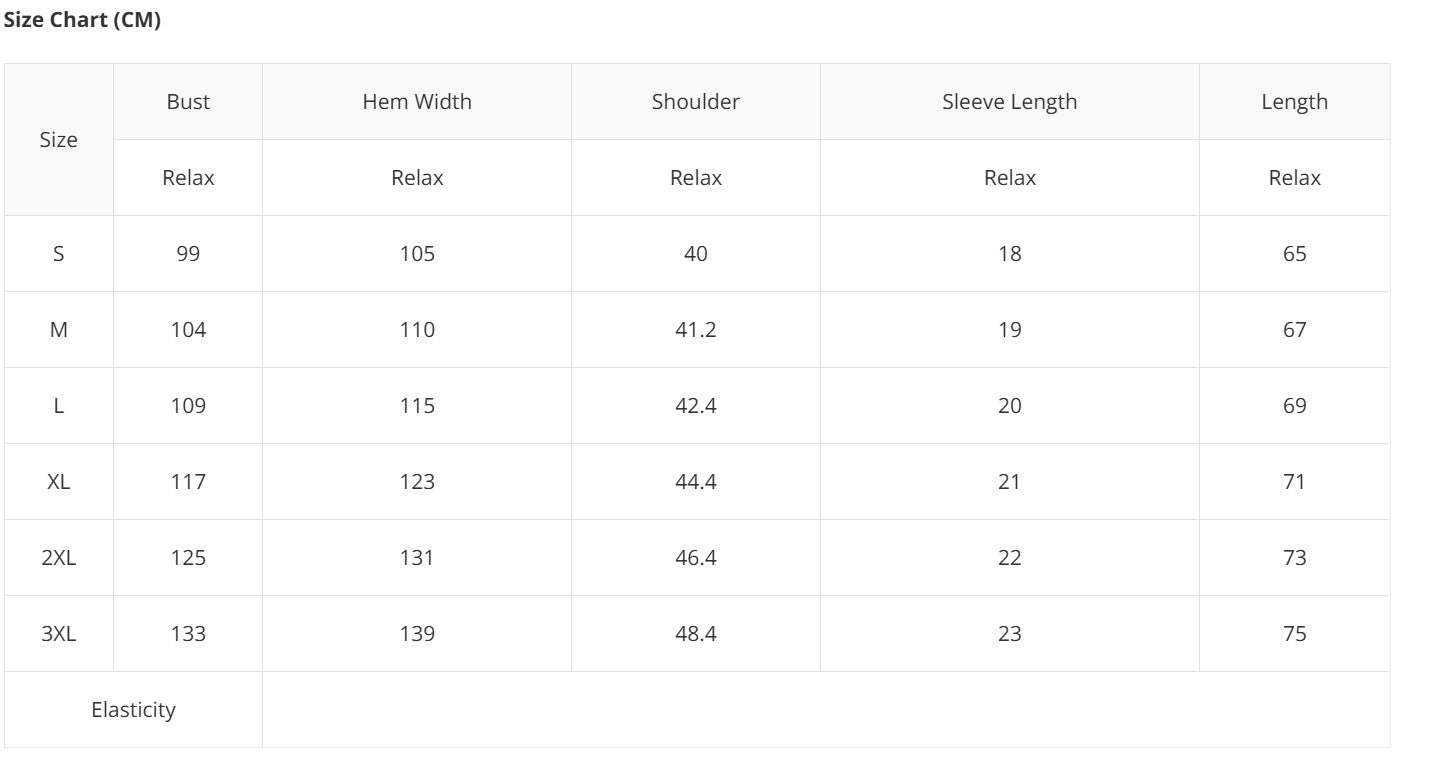Click the Size column header cell
This screenshot has width=1435, height=760.
point(59,140)
